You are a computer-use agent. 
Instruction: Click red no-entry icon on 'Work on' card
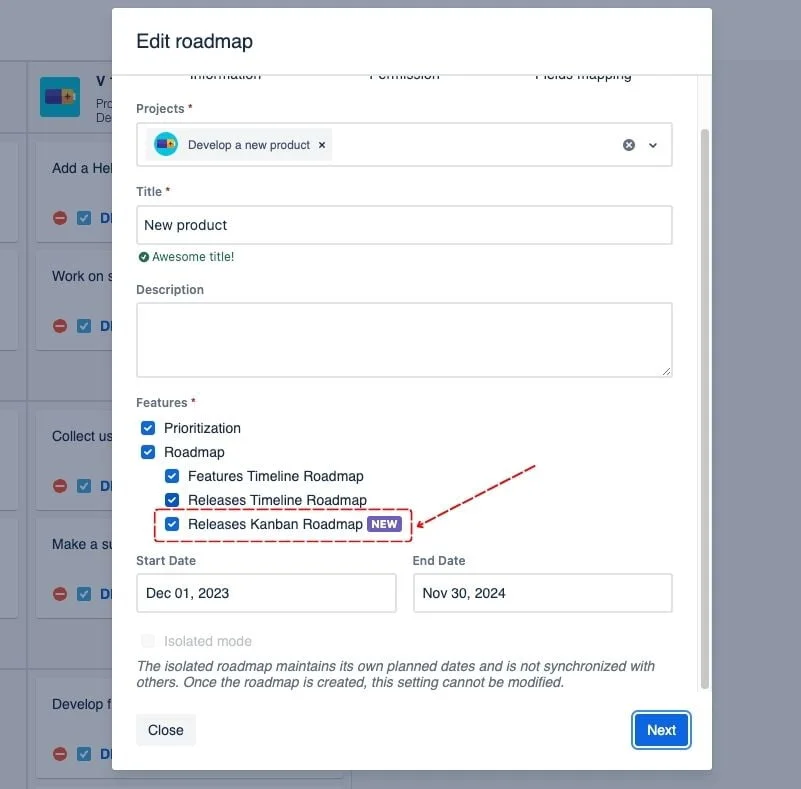[60, 326]
